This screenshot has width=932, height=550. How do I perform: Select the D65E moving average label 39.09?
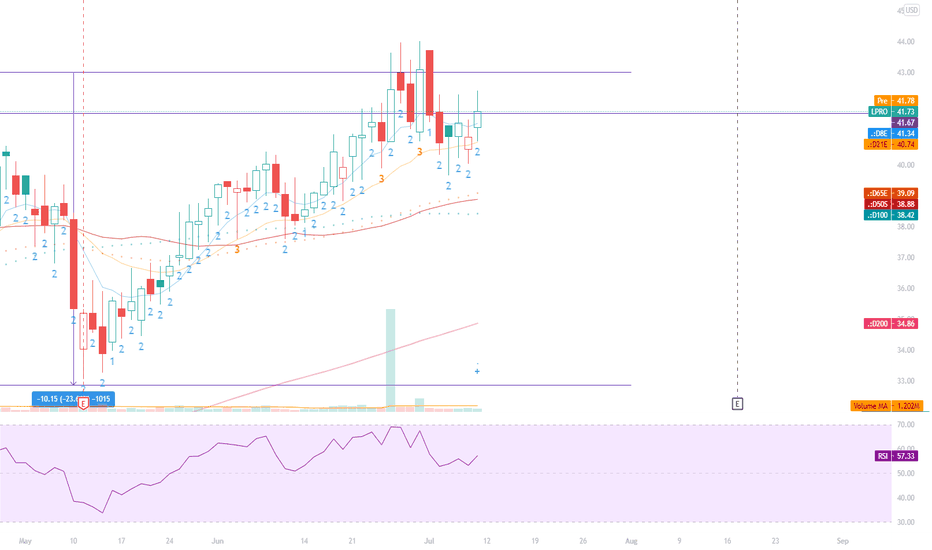(891, 193)
